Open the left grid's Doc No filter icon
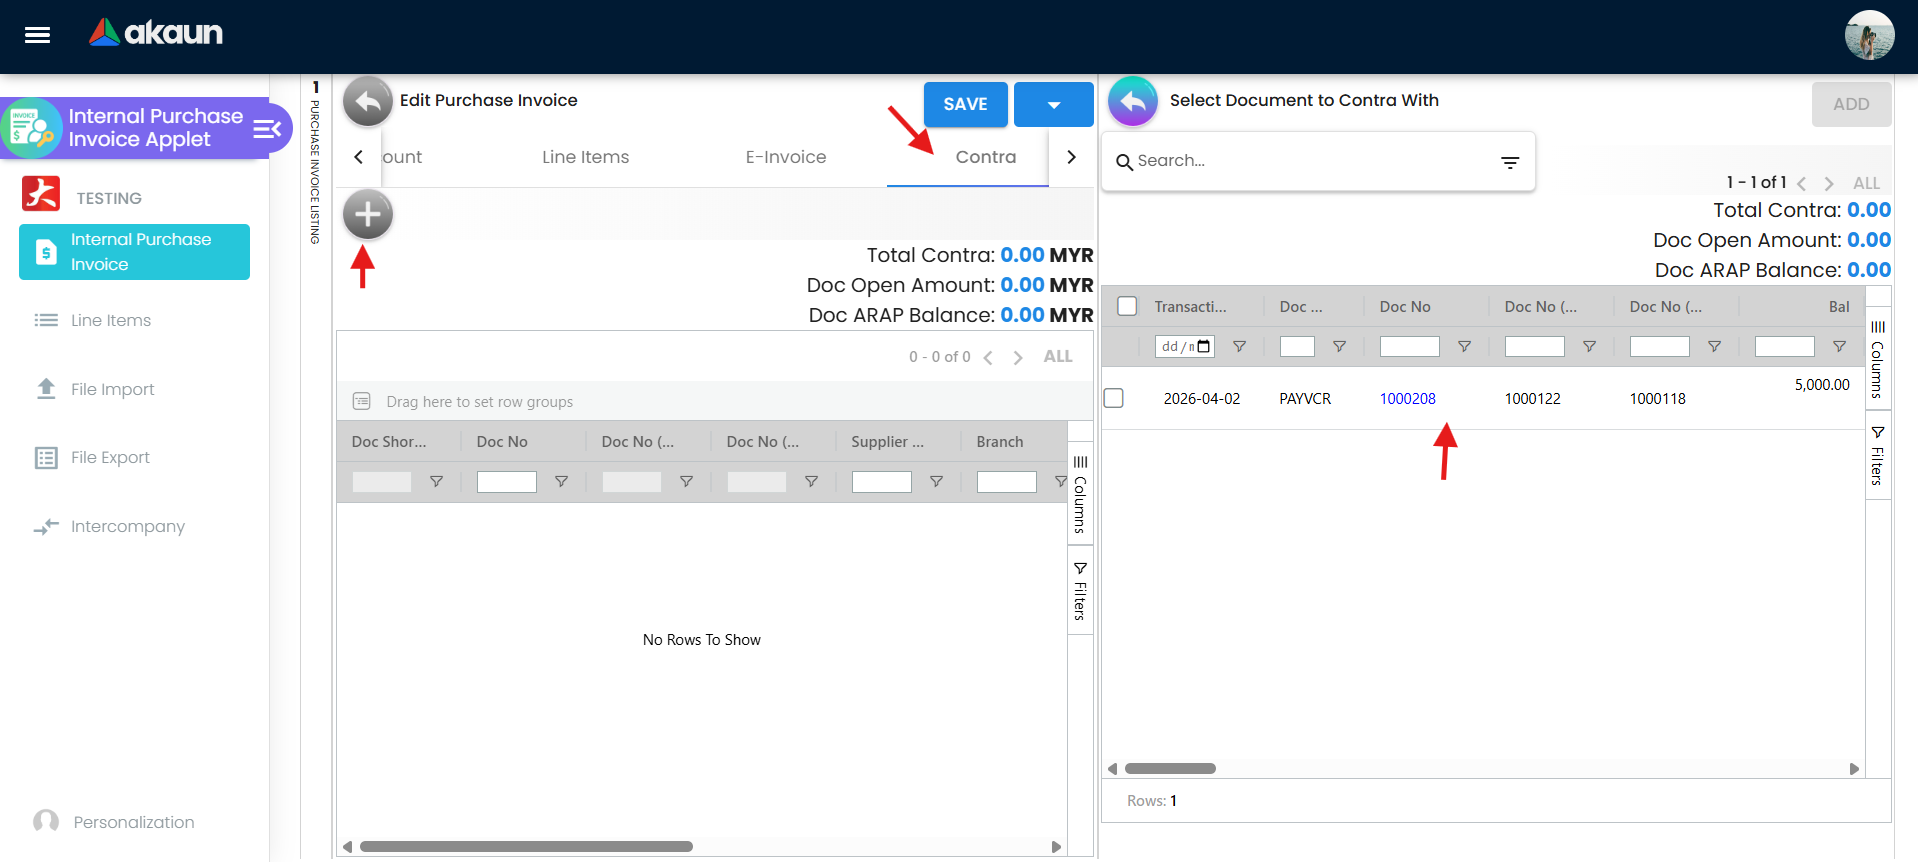 coord(561,481)
